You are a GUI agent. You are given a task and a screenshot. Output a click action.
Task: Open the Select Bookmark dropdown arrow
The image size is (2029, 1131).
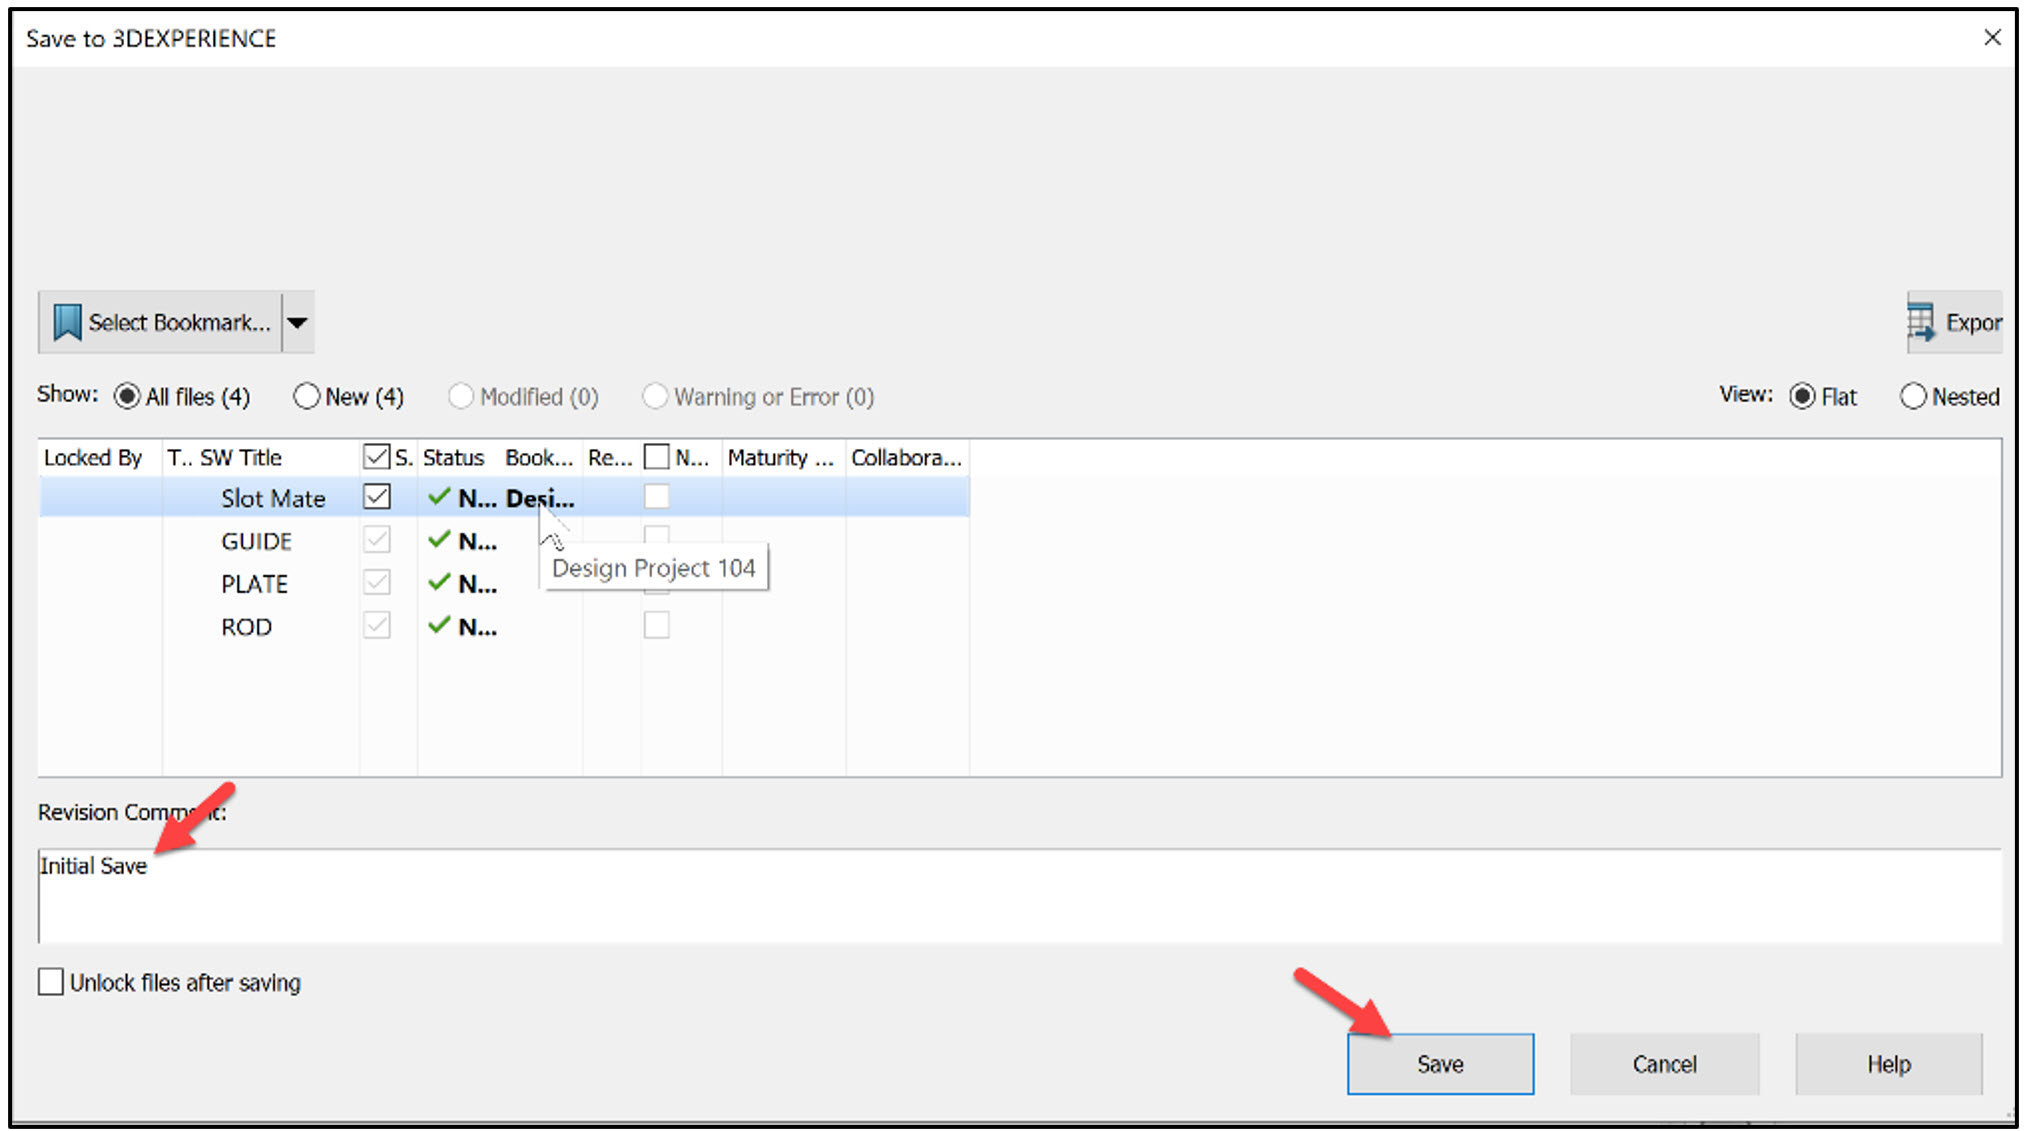(297, 322)
